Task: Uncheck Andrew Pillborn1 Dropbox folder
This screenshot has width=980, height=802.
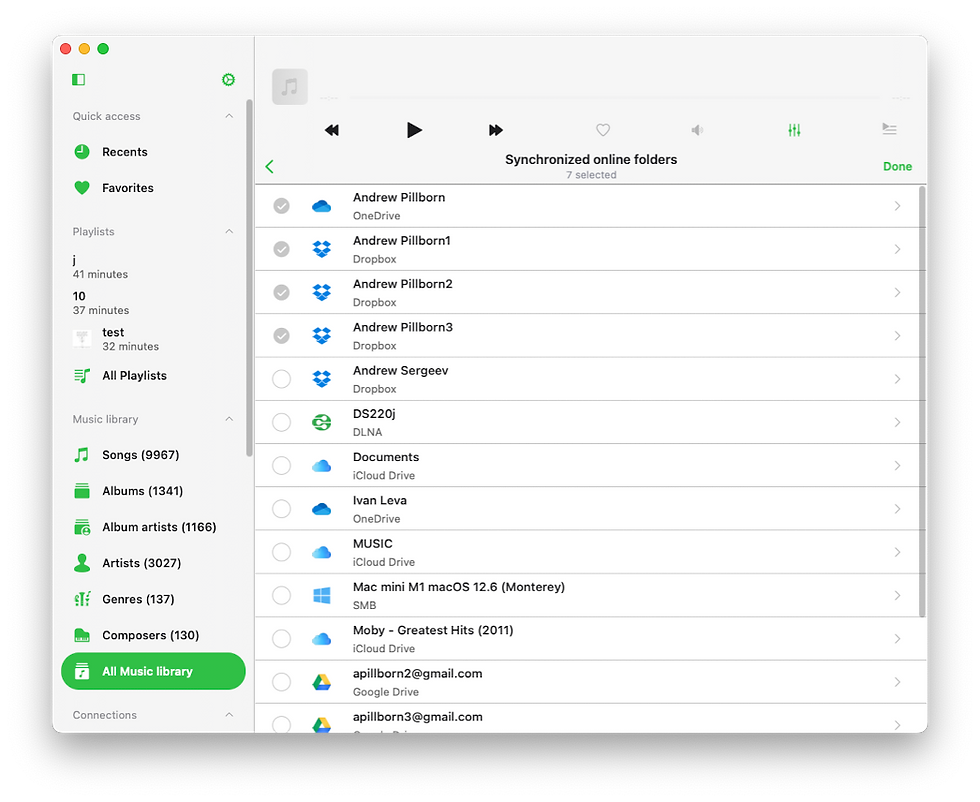Action: click(282, 249)
